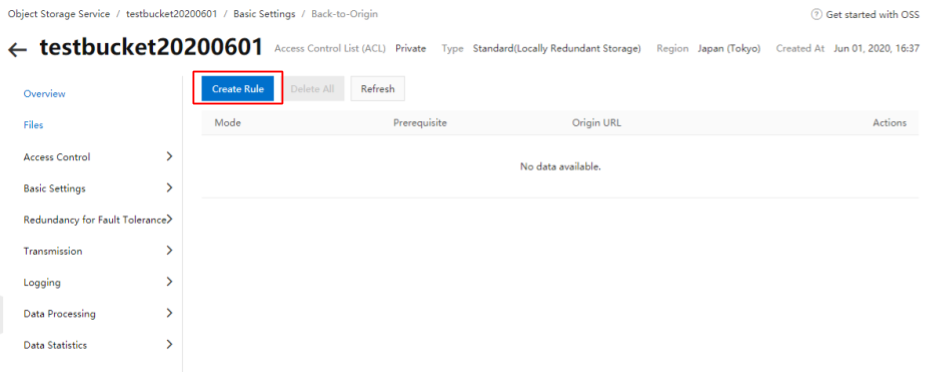Click the help question mark icon
Viewport: 935px width, 381px height.
click(x=816, y=14)
